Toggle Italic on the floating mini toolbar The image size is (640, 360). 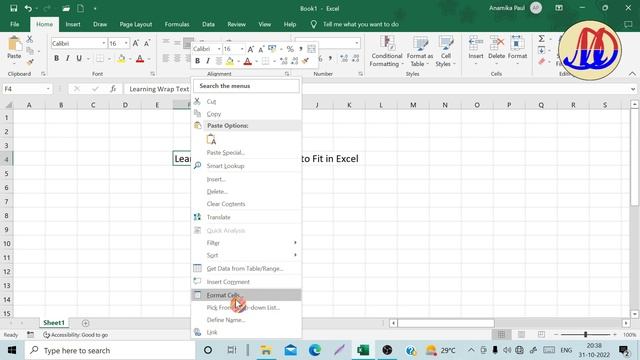(x=208, y=61)
